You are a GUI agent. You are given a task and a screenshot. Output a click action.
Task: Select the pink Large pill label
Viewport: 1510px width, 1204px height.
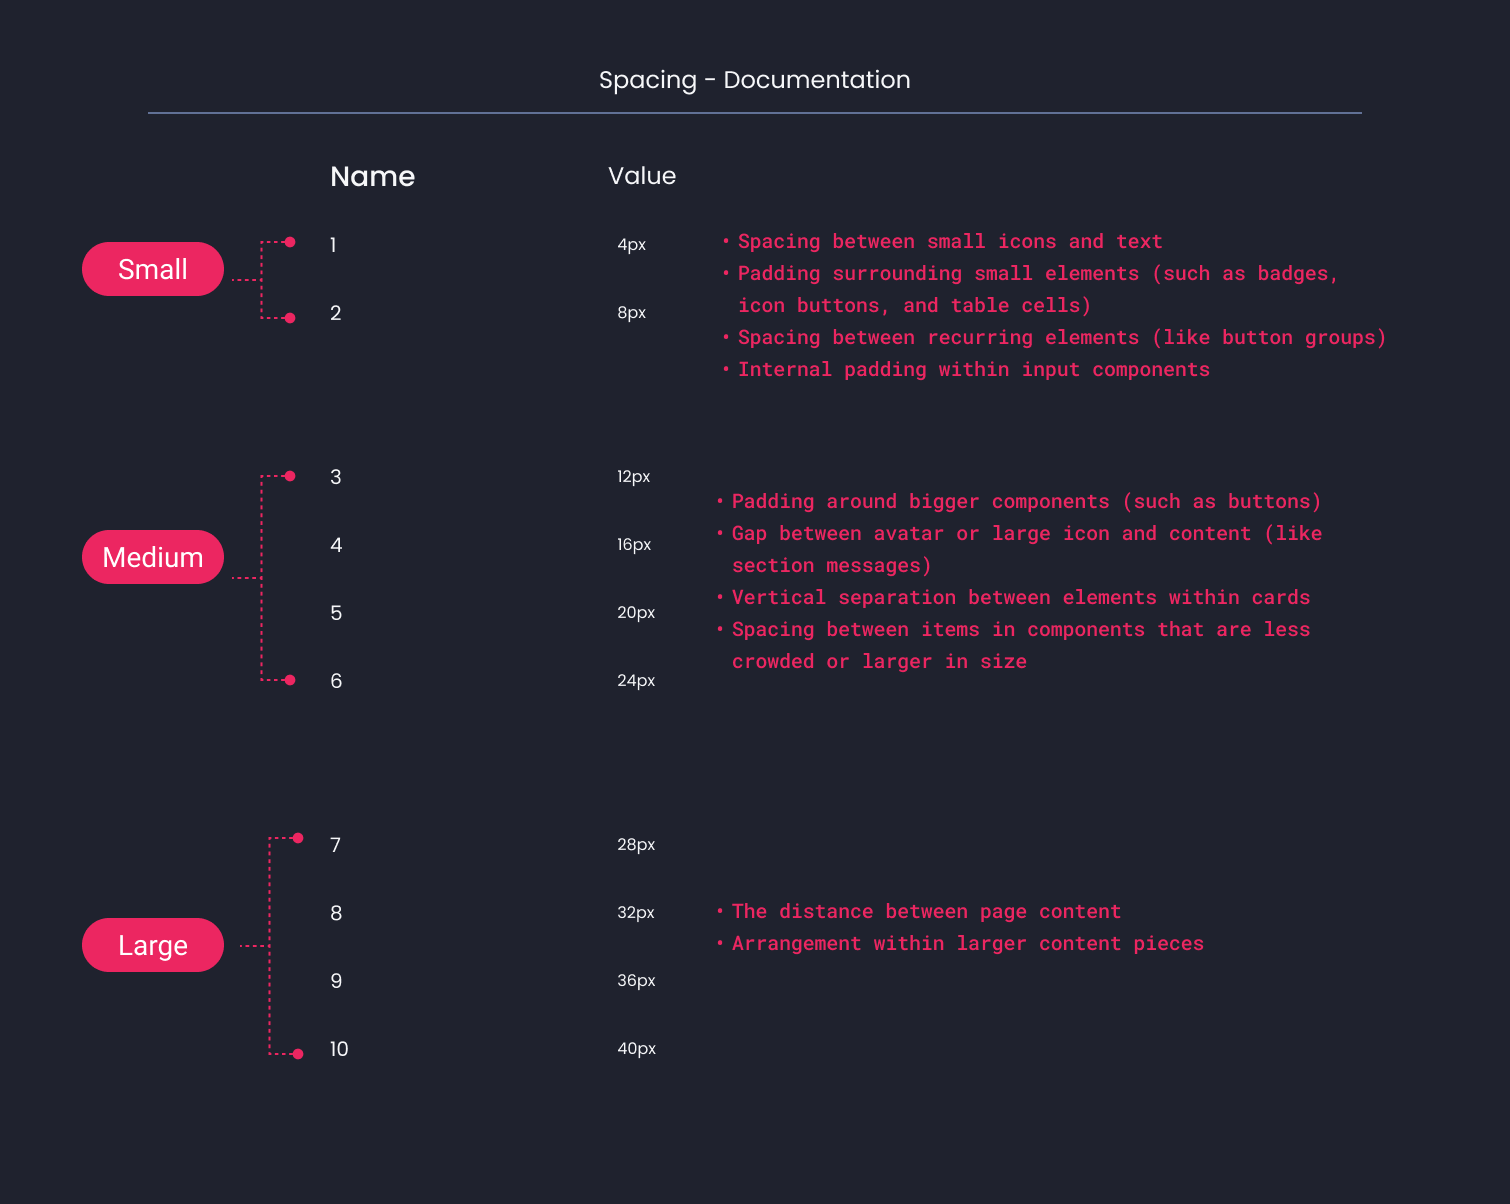[153, 945]
